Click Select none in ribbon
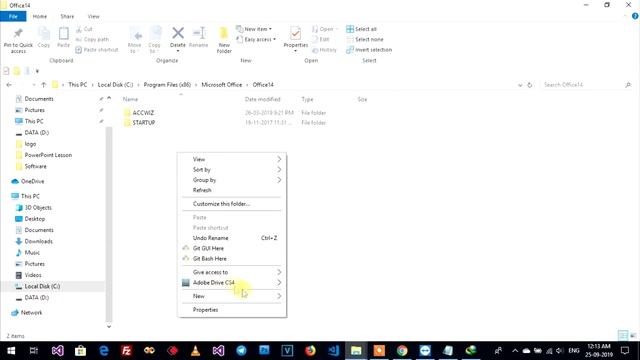The image size is (640, 360). coord(365,39)
